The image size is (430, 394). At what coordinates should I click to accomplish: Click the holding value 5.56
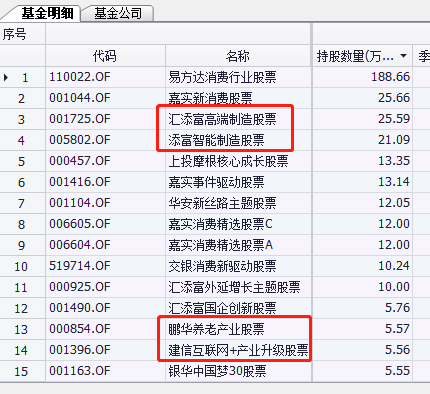(397, 350)
